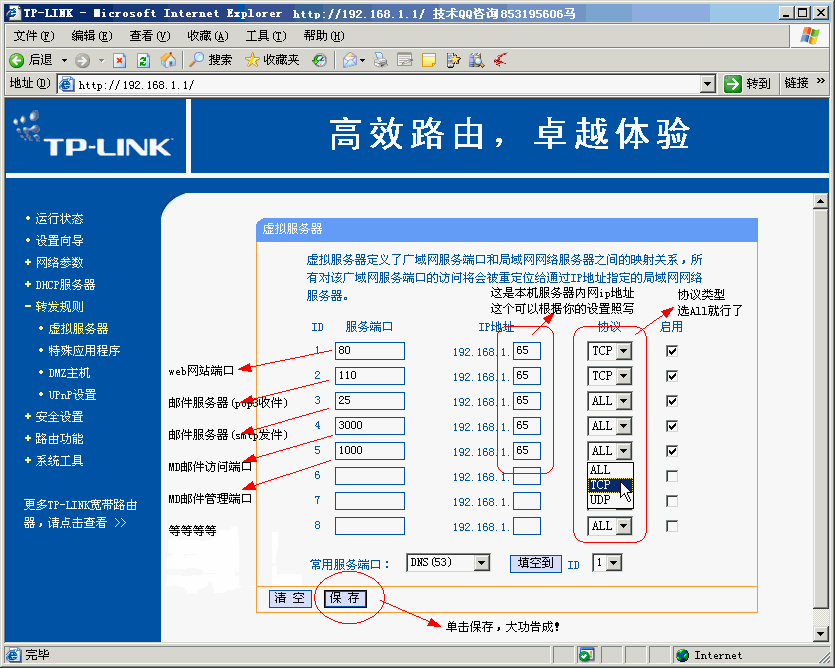Open Search (搜索) in IE toolbar
Image resolution: width=835 pixels, height=668 pixels.
[211, 60]
